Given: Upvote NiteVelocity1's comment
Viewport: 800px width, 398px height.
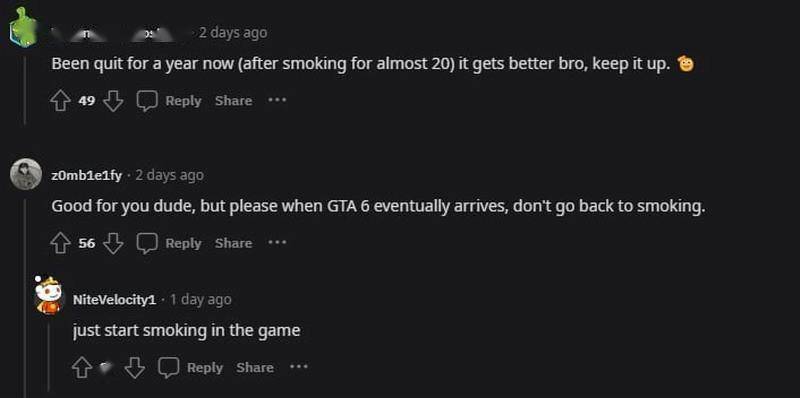Looking at the screenshot, I should (x=82, y=367).
